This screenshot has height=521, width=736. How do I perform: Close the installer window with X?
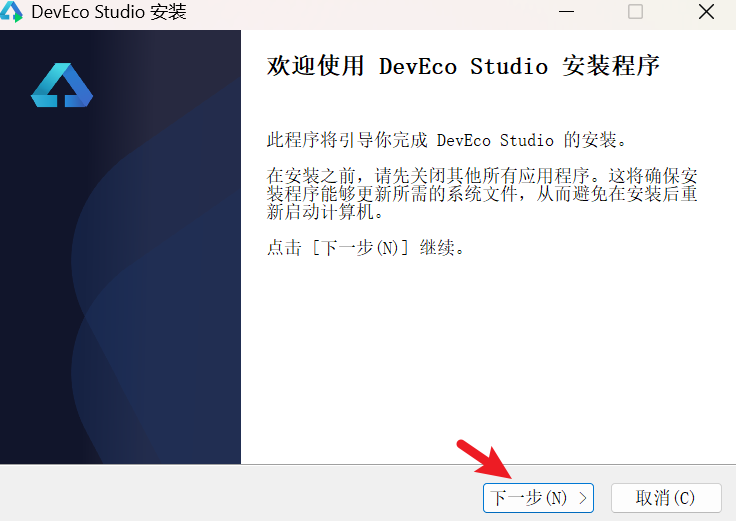706,12
